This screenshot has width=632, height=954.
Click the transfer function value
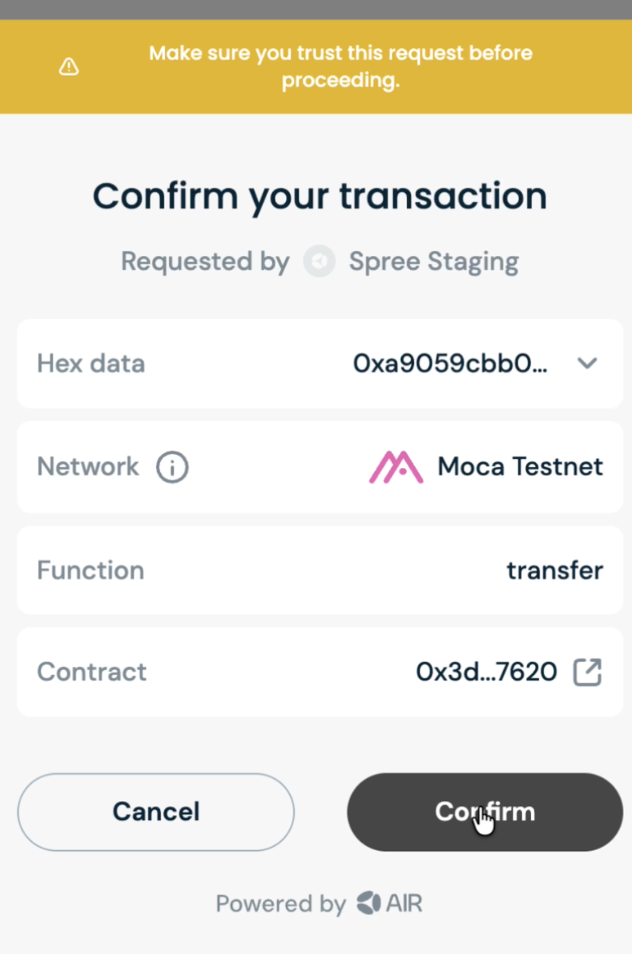tap(554, 570)
